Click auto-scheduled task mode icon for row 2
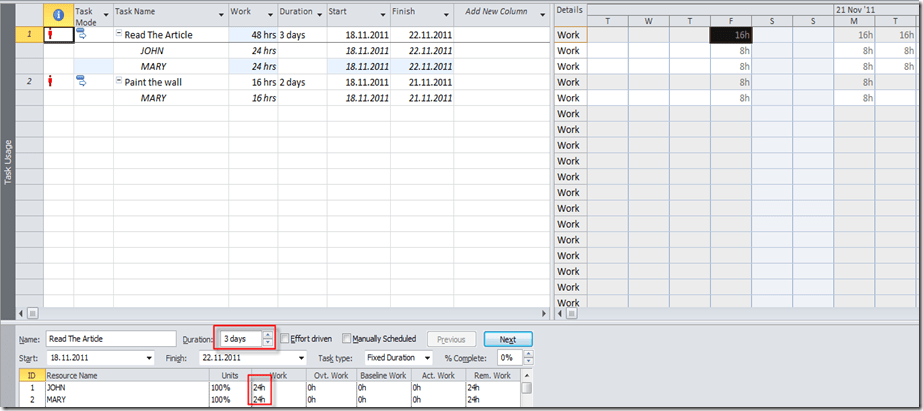Viewport: 923px width, 411px height. [x=82, y=82]
